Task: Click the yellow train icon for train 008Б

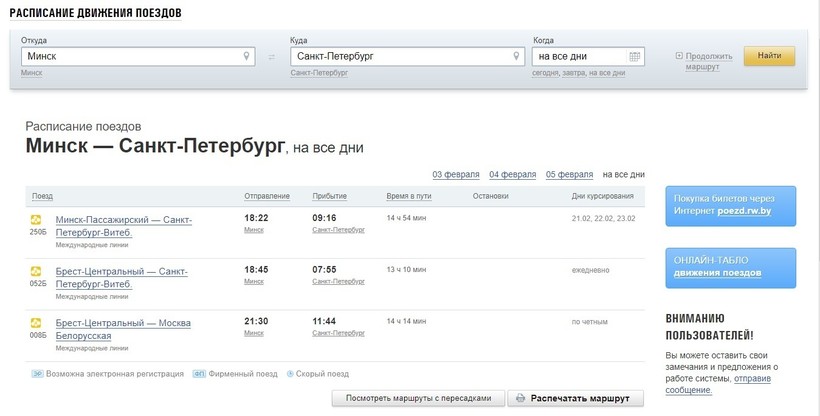Action: click(37, 323)
